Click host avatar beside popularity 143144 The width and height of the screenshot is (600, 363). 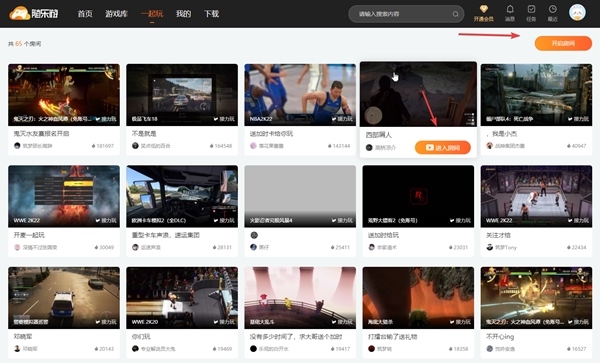(x=253, y=146)
